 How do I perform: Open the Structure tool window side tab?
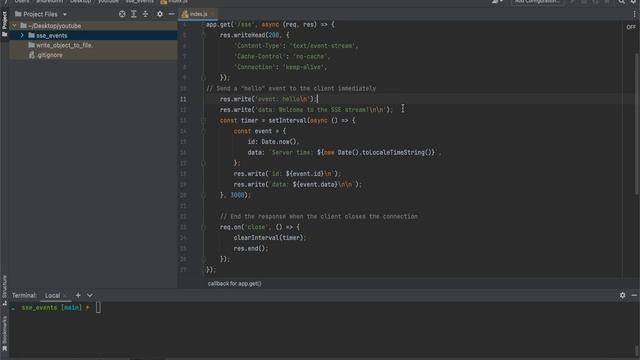coord(4,290)
